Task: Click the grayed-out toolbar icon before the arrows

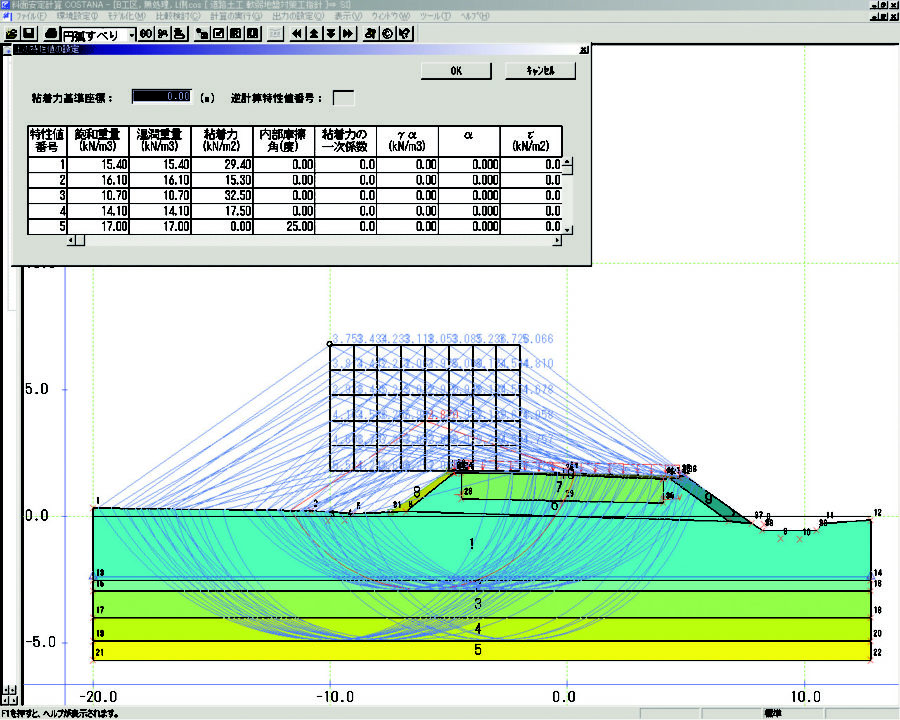Action: (x=276, y=34)
